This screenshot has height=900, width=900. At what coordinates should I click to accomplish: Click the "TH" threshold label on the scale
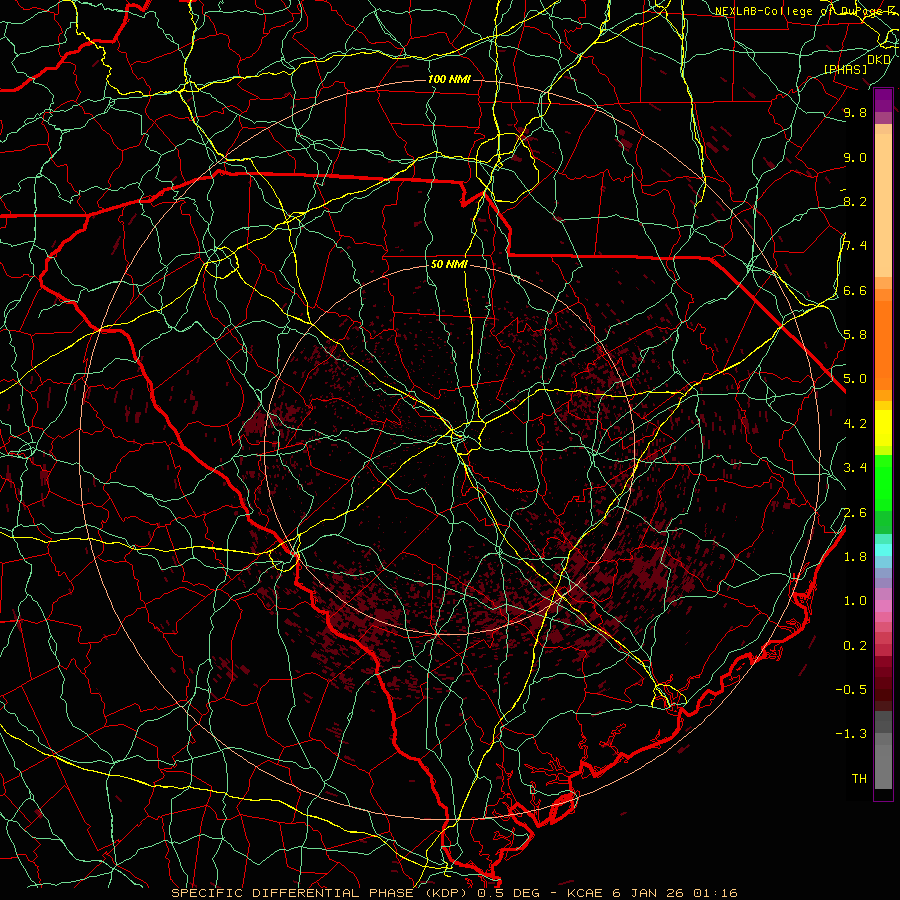859,779
